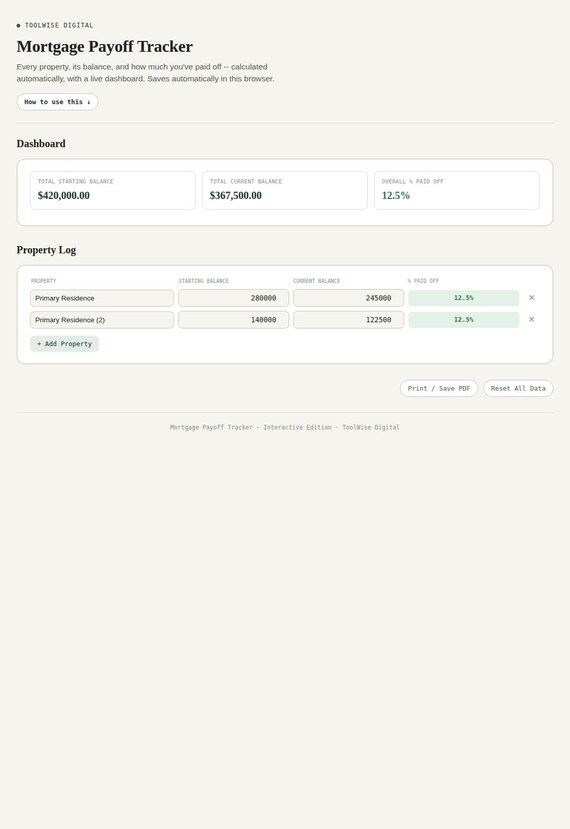Click the $367,500.00 total current balance value
570x829 pixels.
tap(236, 196)
